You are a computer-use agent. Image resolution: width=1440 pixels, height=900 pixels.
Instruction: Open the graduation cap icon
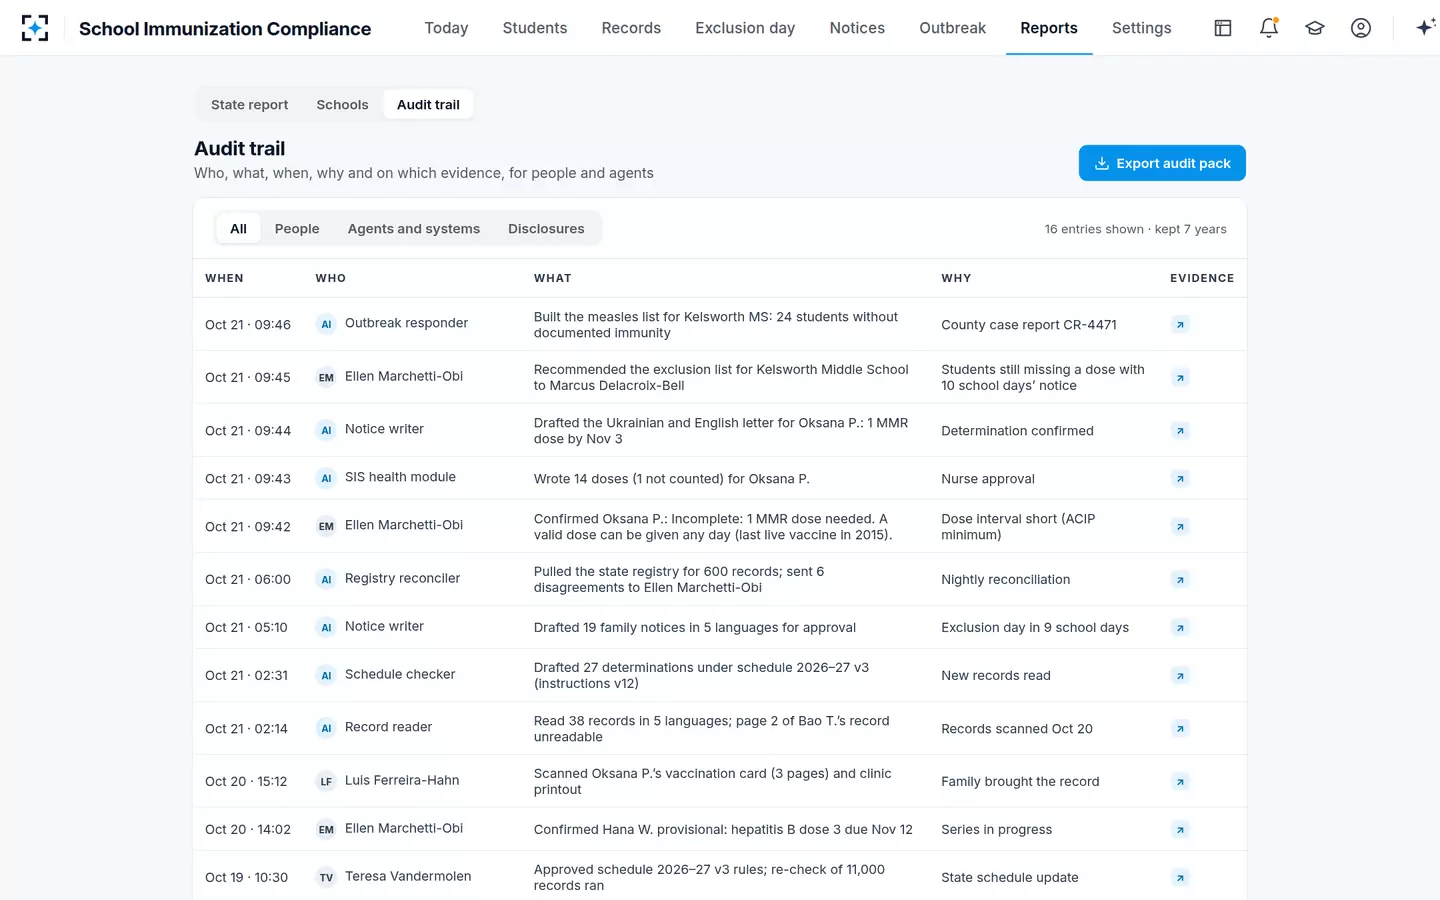1315,28
